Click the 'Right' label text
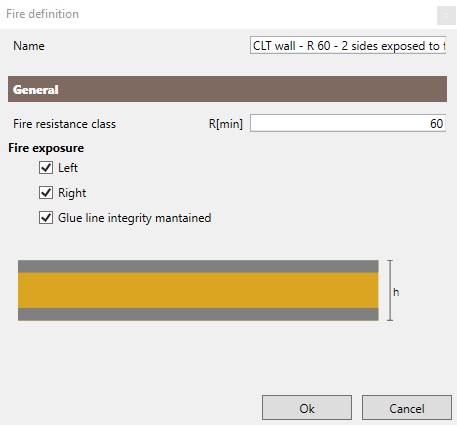This screenshot has width=457, height=425. click(x=72, y=193)
